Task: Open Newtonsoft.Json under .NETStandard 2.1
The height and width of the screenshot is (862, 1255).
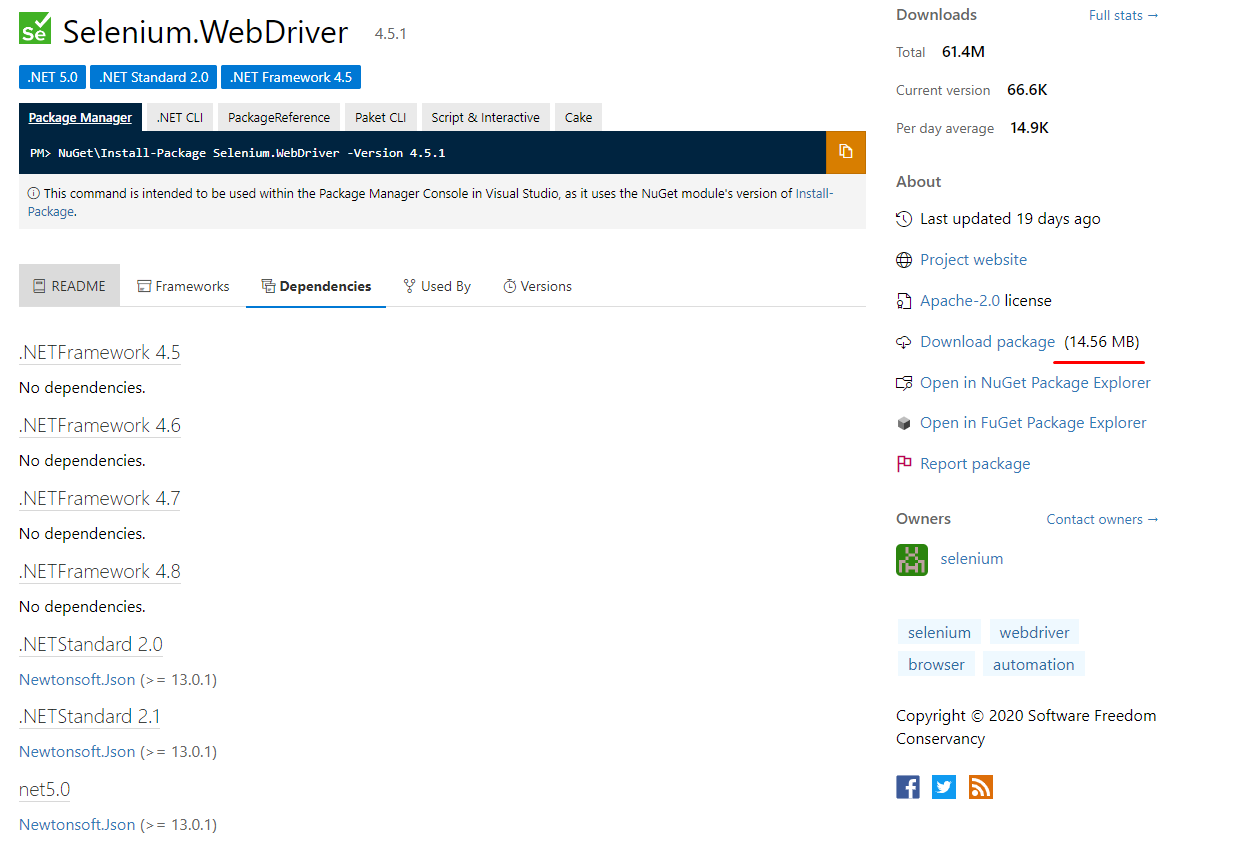Action: click(77, 752)
